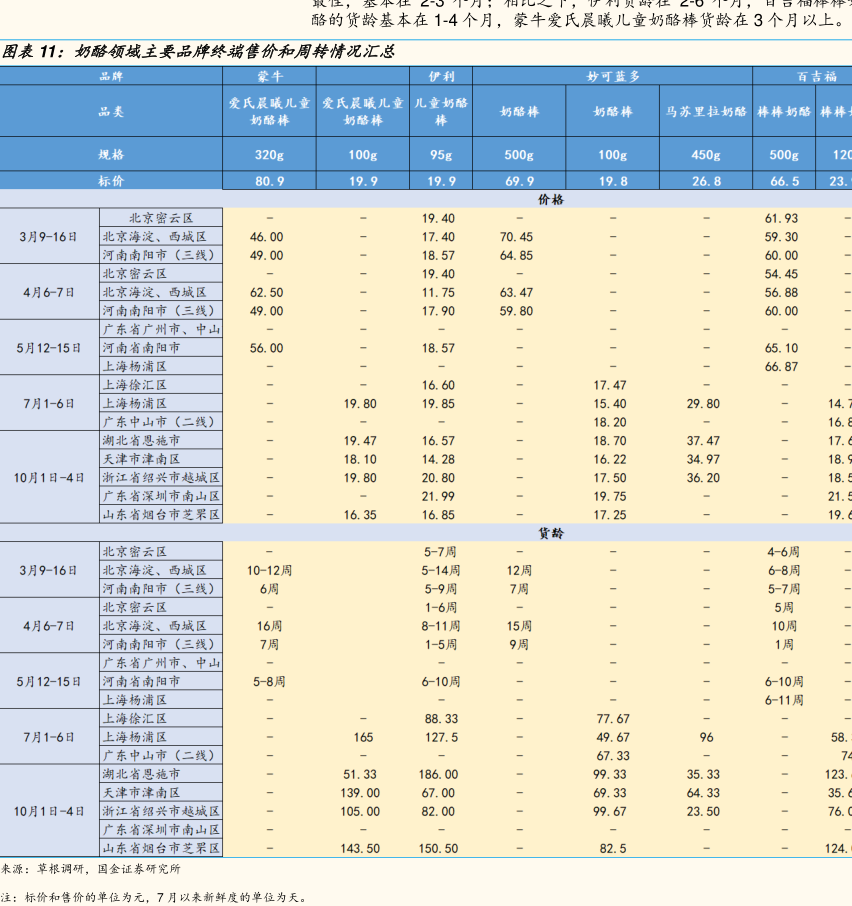
Task: Click the price value 54.45
Action: (x=782, y=274)
